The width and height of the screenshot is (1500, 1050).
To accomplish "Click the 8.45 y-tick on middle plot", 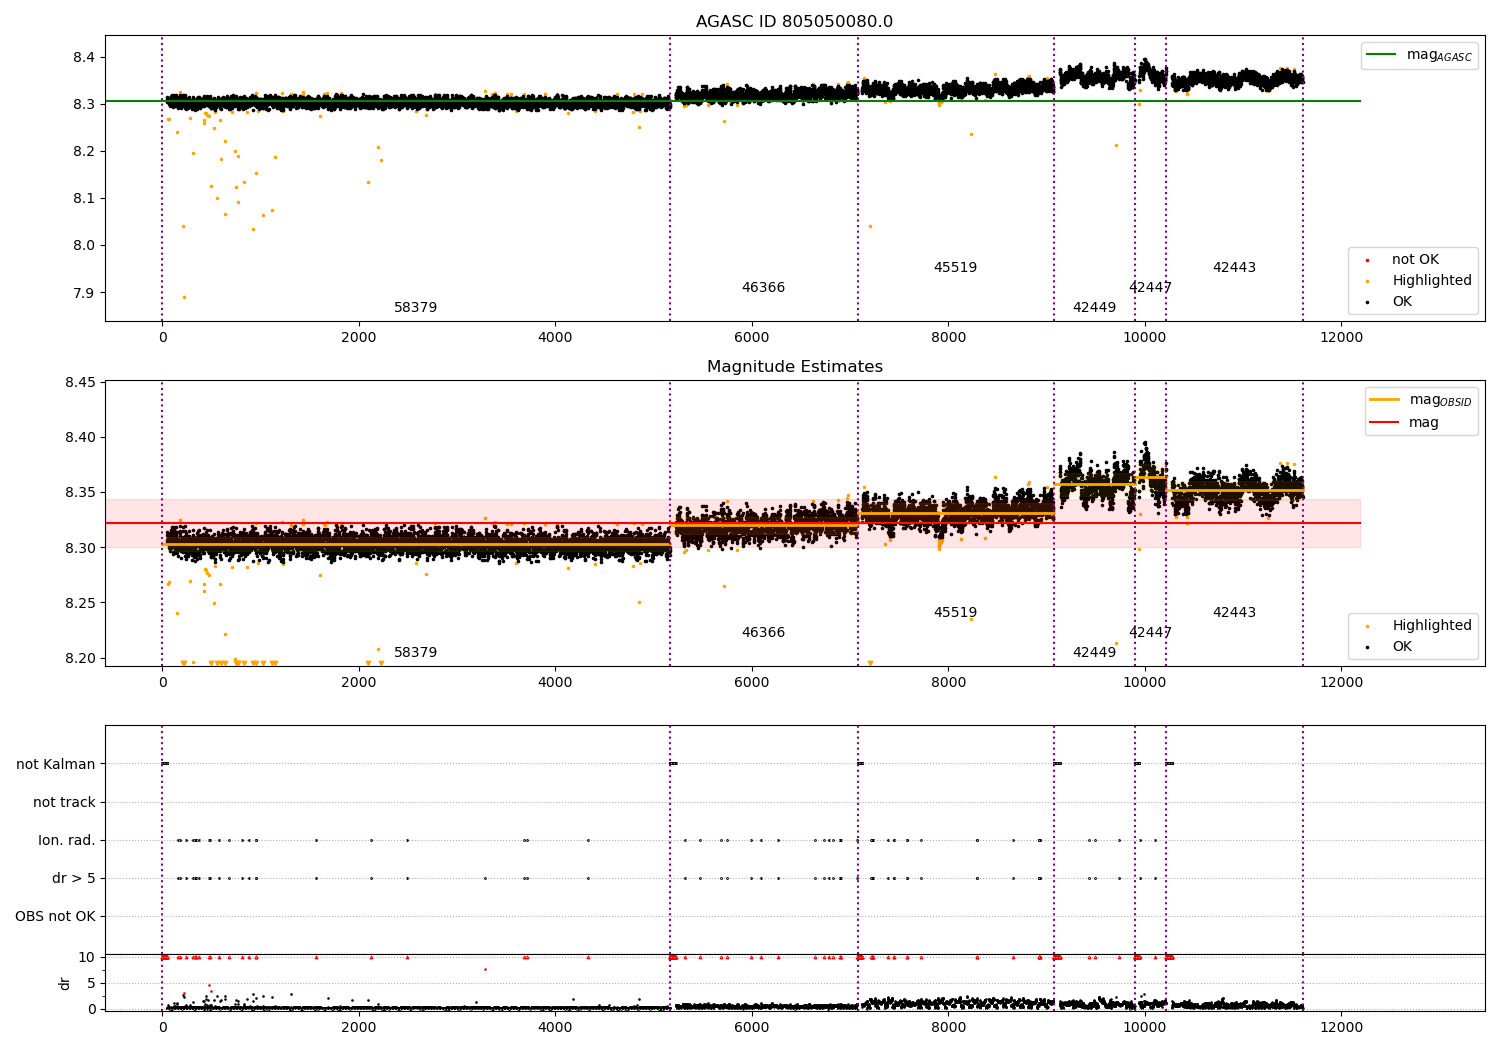I will tap(80, 382).
